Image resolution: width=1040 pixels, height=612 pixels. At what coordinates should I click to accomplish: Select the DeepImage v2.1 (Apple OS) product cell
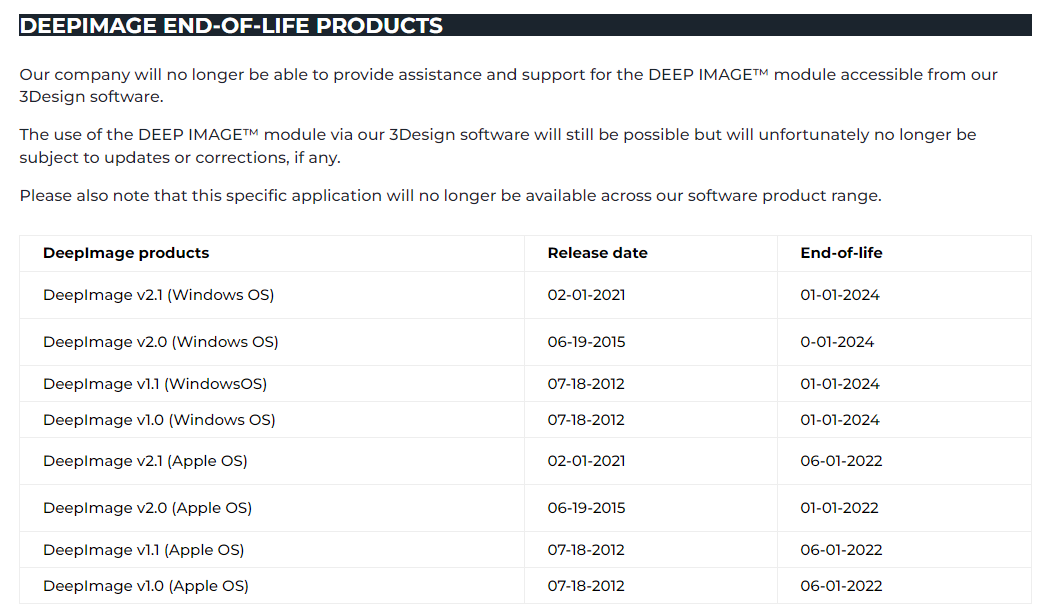(145, 461)
